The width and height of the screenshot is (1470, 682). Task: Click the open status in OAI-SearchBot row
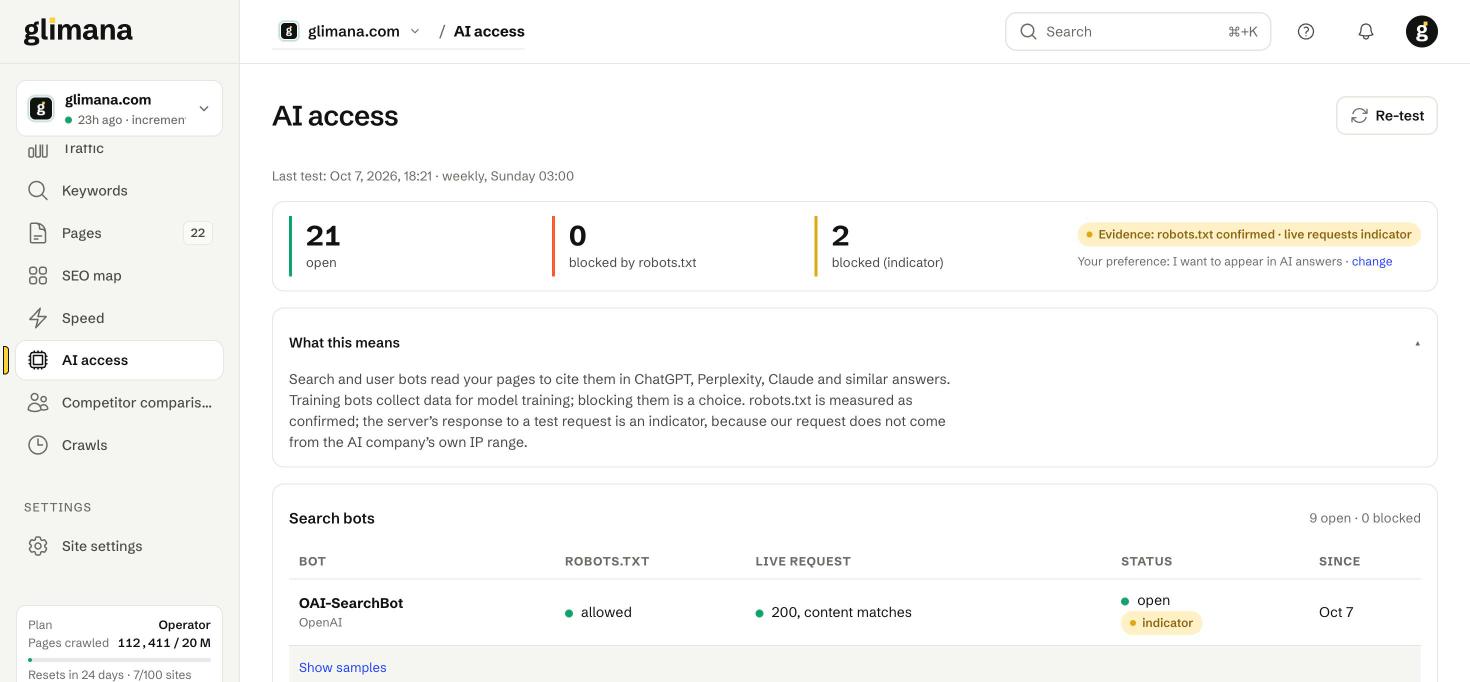pos(1145,600)
